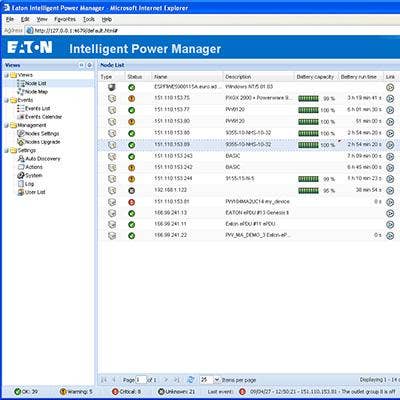The height and width of the screenshot is (400, 400).
Task: Collapse the Views side panel
Action: [82, 65]
